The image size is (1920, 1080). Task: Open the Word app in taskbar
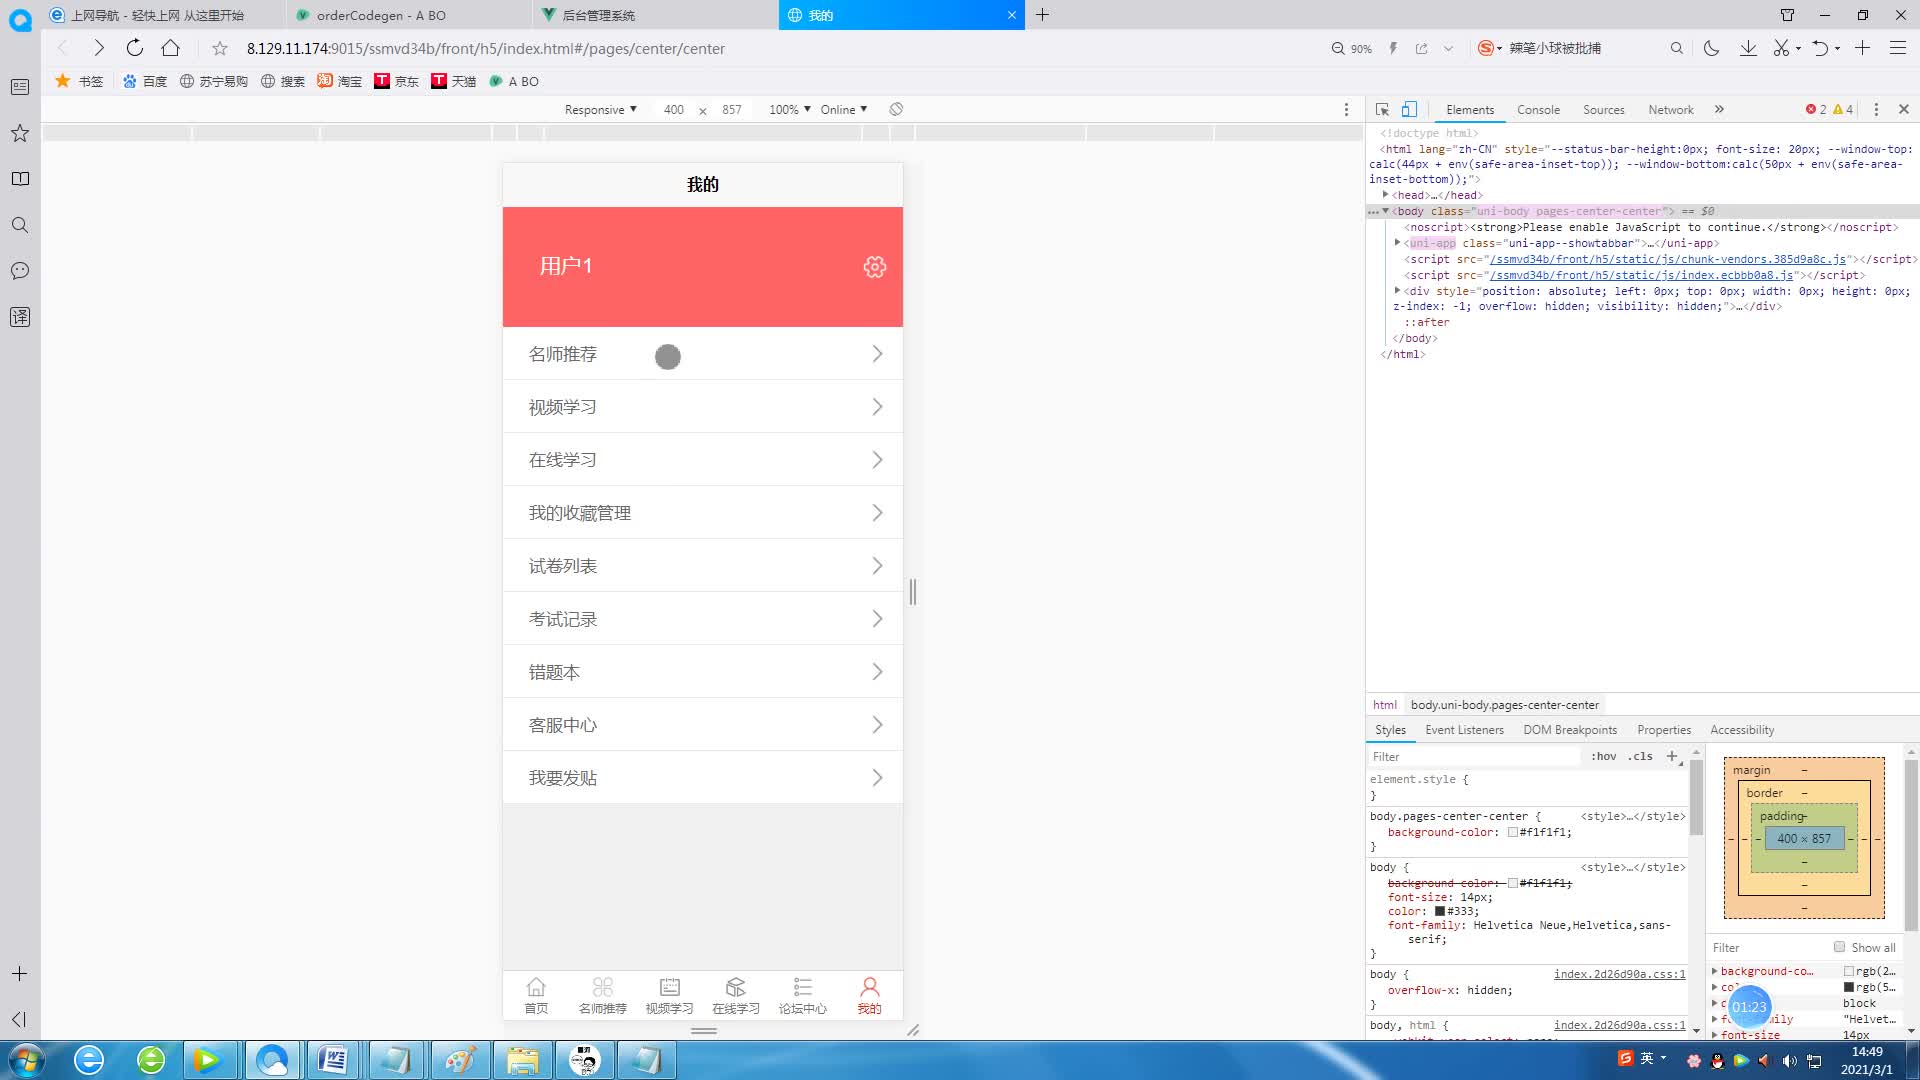(333, 1060)
